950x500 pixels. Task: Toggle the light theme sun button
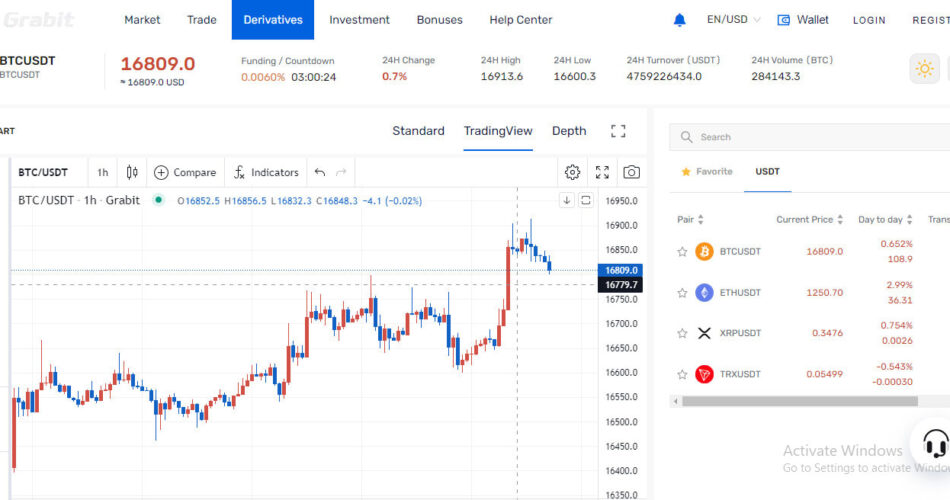tap(924, 69)
